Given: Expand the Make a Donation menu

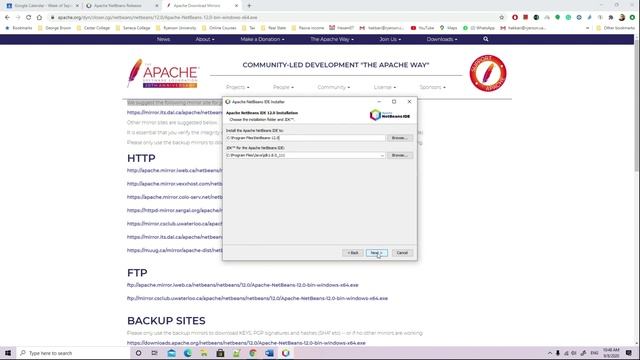Looking at the screenshot, I should click(262, 39).
